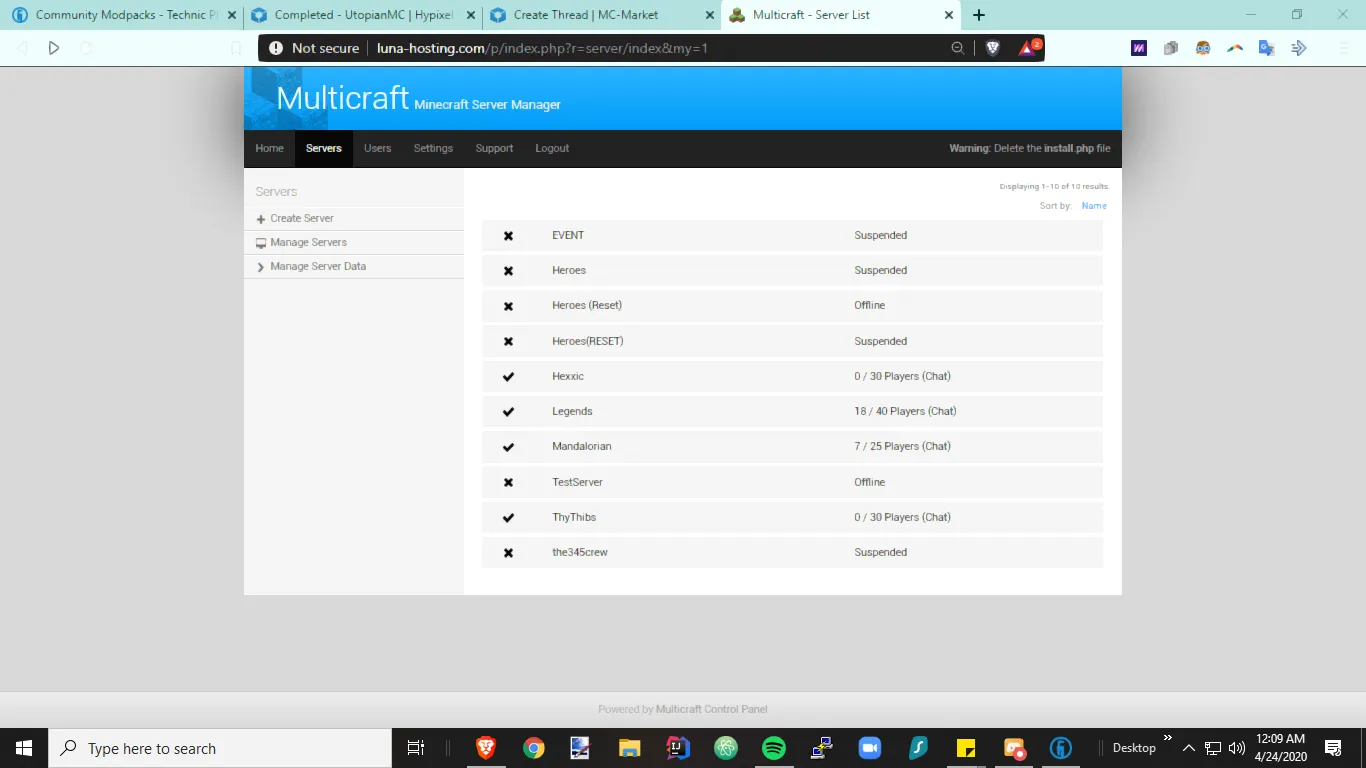
Task: Open Task View on the taskbar
Action: (x=416, y=748)
